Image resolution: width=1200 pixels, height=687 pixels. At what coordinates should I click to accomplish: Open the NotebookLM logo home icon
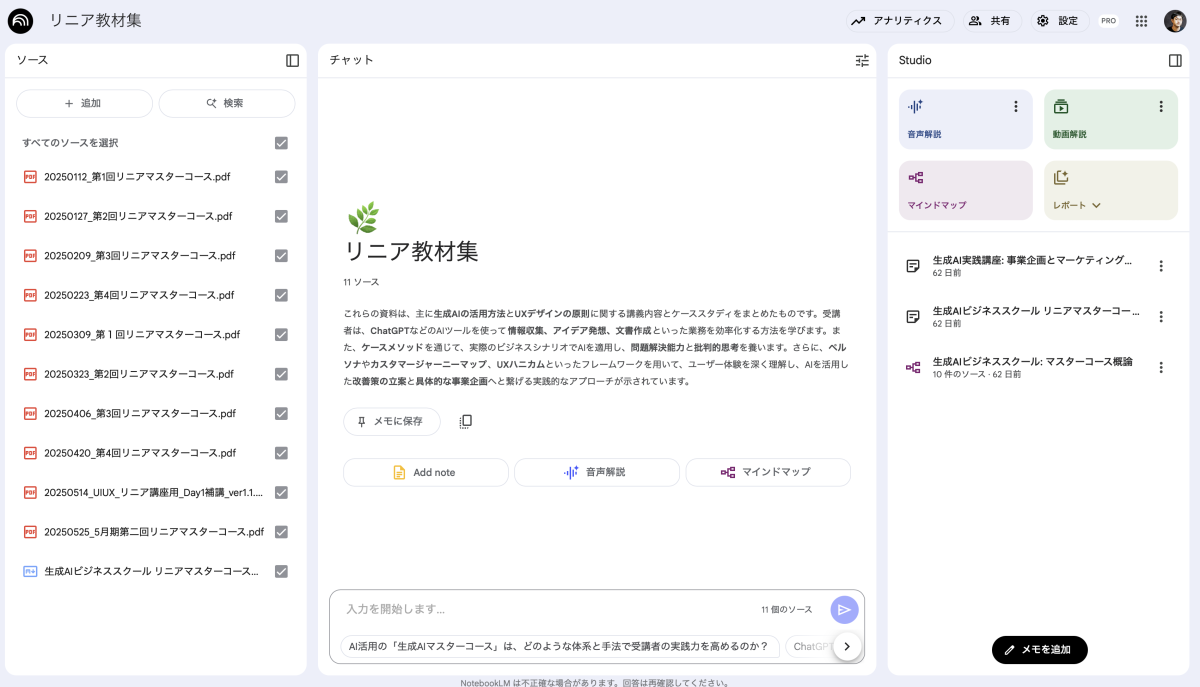point(20,21)
